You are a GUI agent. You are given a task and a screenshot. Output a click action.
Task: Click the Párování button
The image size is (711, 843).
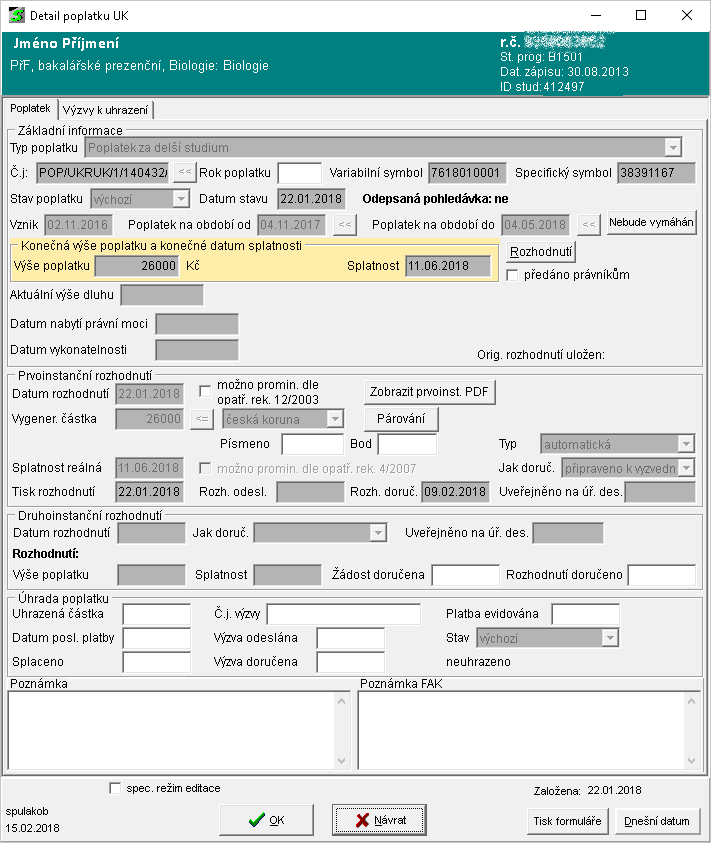pos(401,419)
